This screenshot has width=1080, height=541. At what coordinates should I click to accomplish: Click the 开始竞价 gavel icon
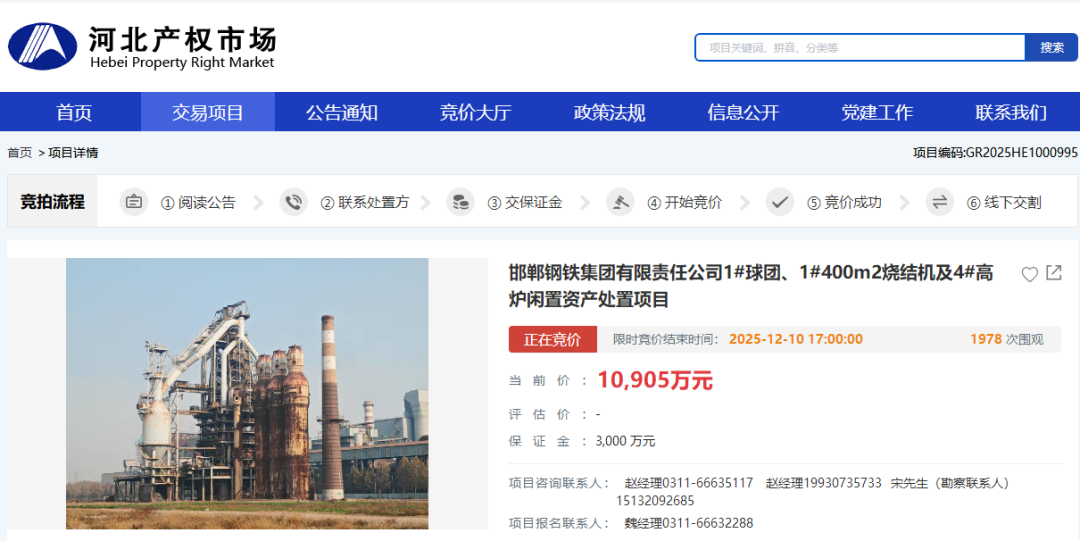[x=620, y=203]
